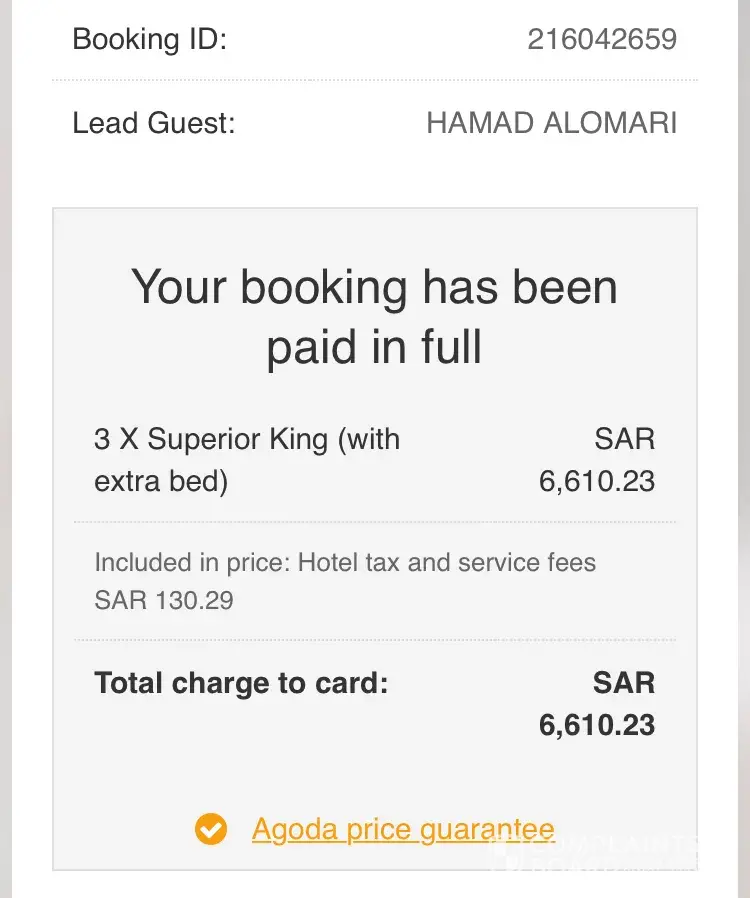Click the booking ID number 216042659
The image size is (750, 898).
(602, 39)
